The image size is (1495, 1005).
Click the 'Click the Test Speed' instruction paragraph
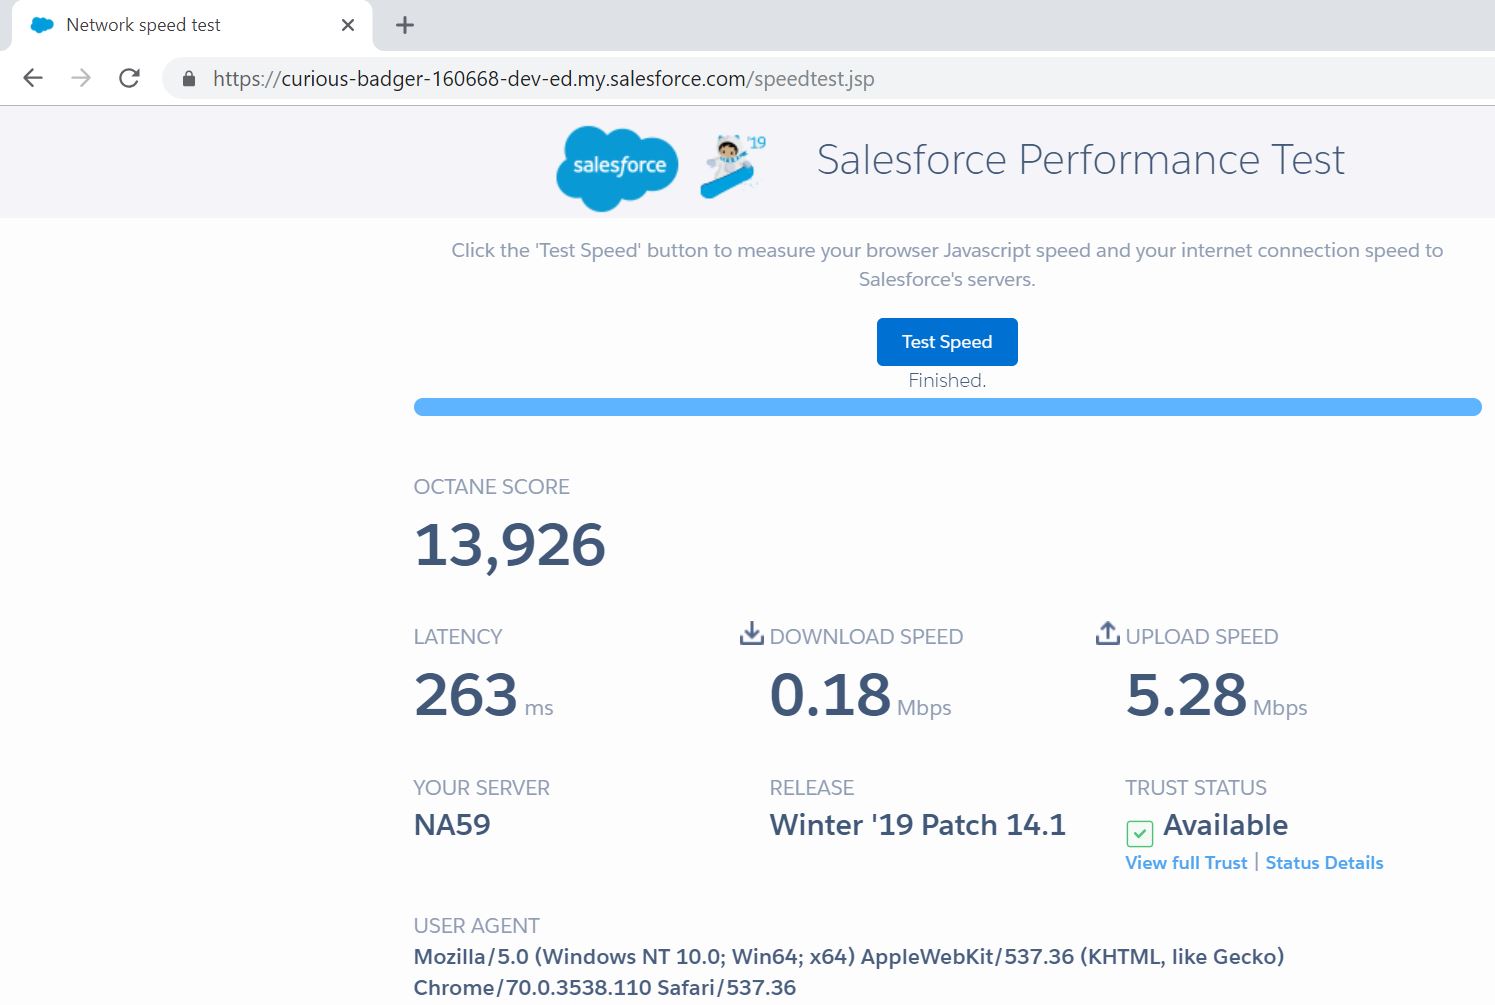947,265
